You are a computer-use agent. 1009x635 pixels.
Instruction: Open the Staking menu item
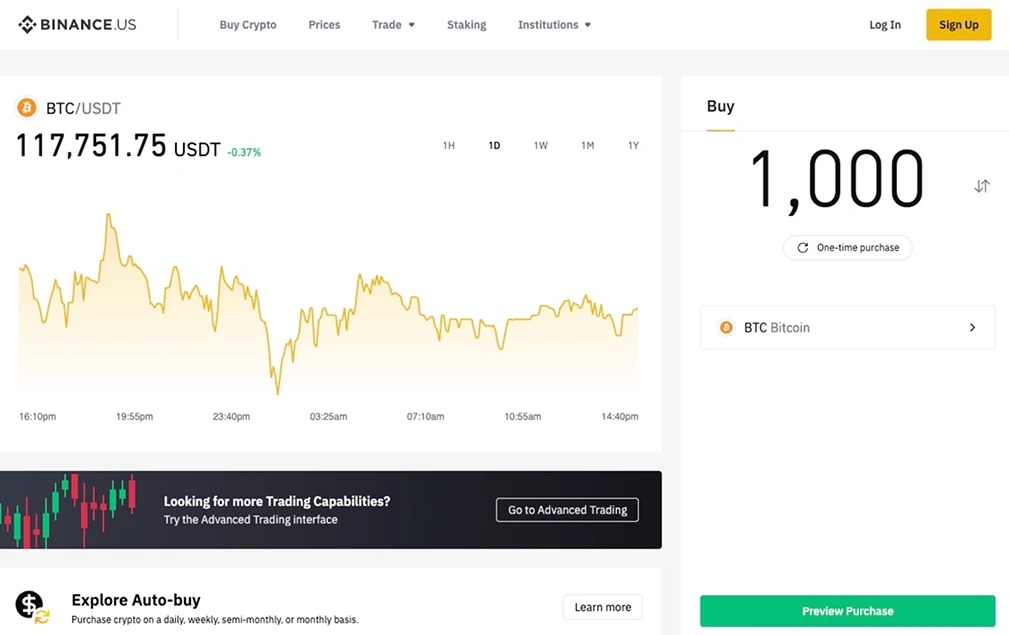coord(466,25)
